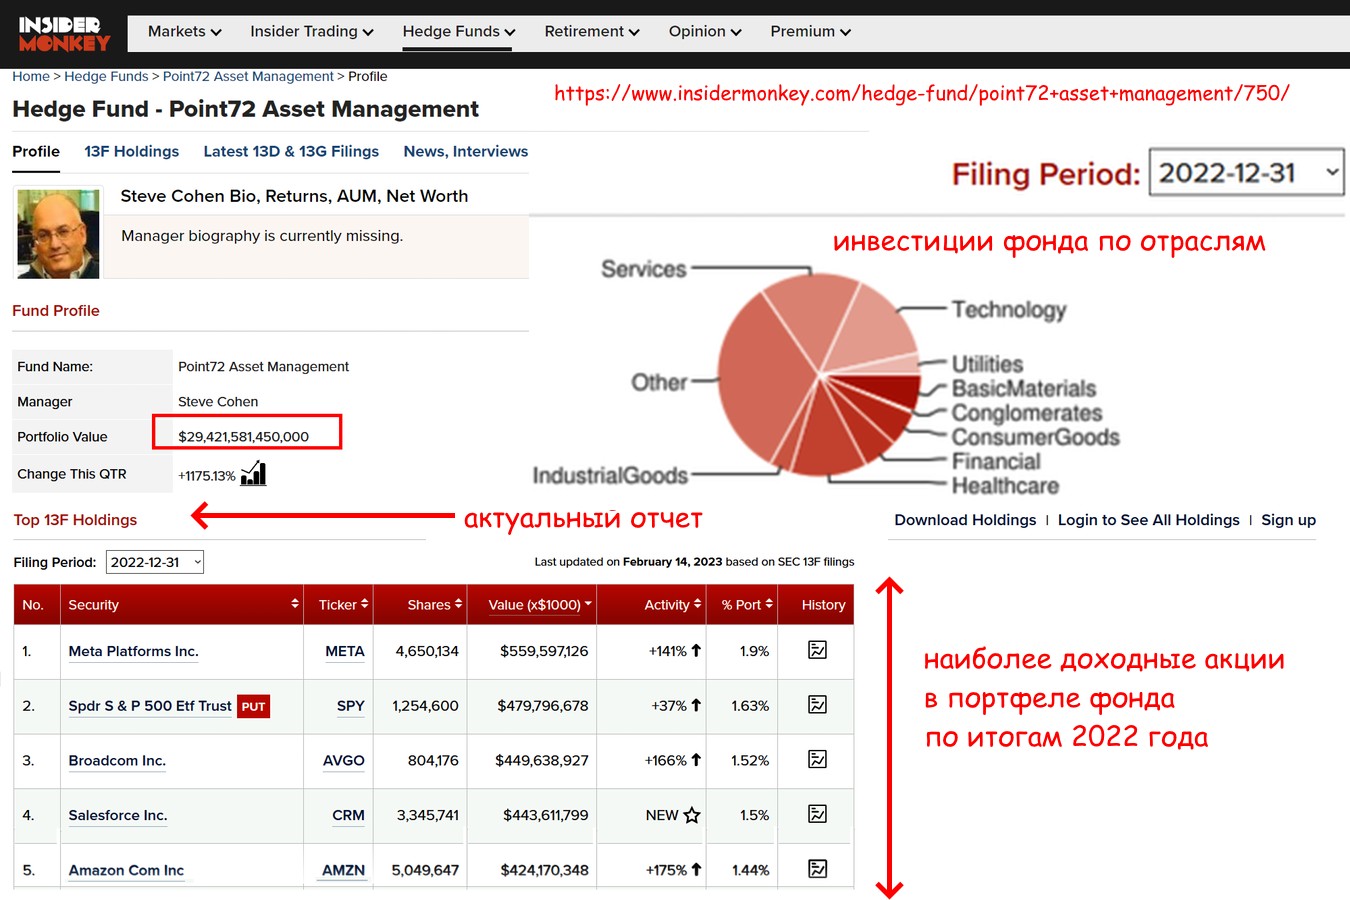This screenshot has width=1350, height=900.
Task: Open the Filing Period dropdown above holdings table
Action: point(155,562)
